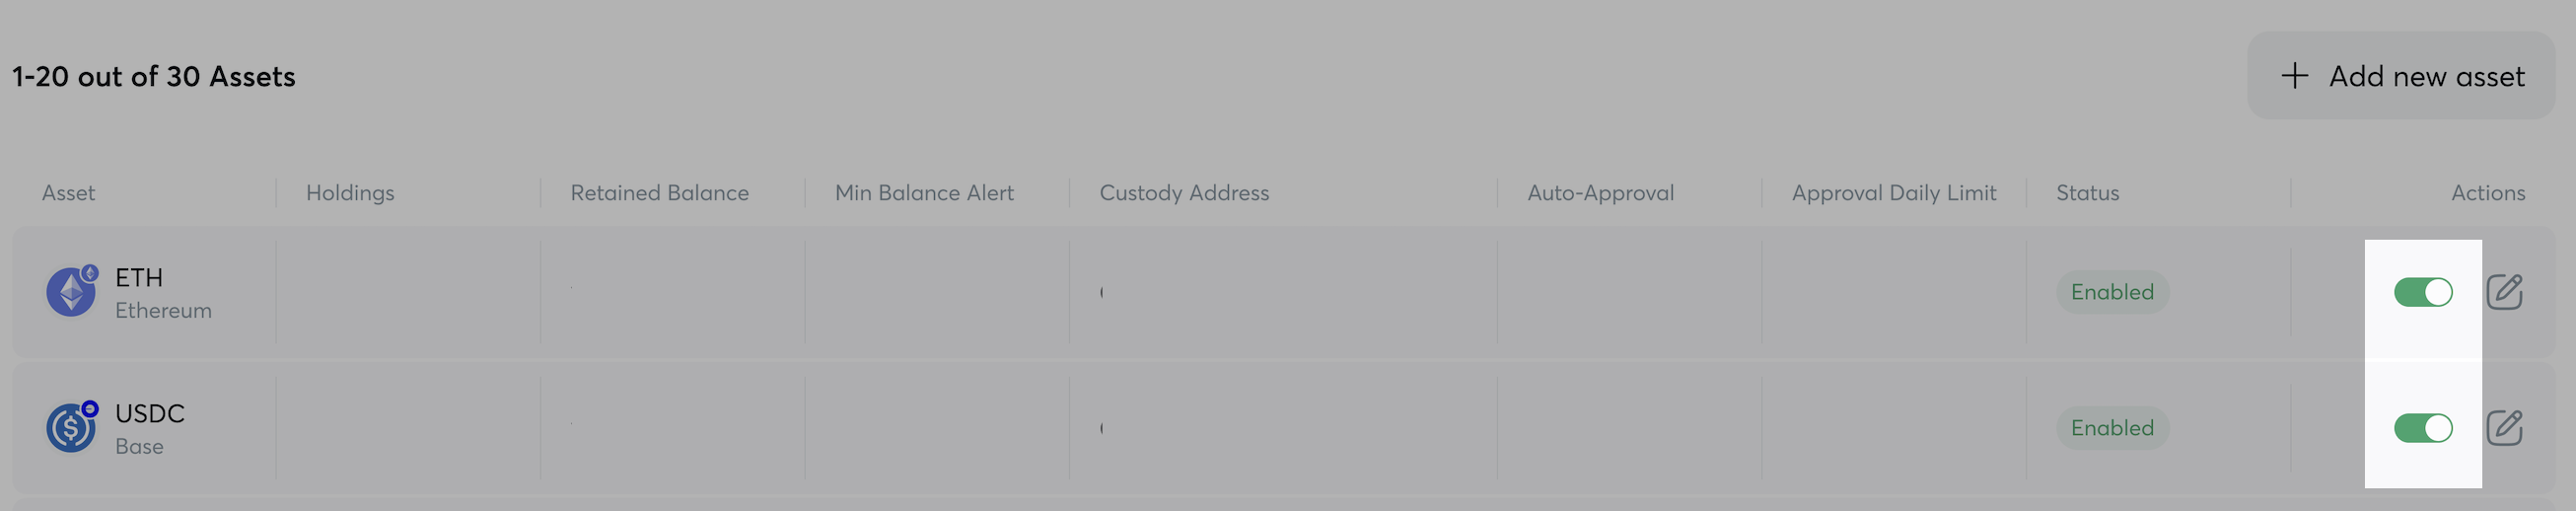This screenshot has width=2576, height=511.
Task: Click the Approval Daily Limit header
Action: [1893, 193]
